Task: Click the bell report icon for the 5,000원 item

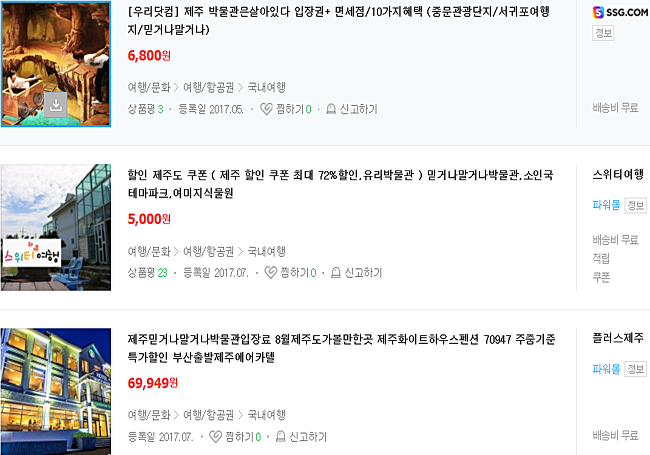Action: [336, 273]
